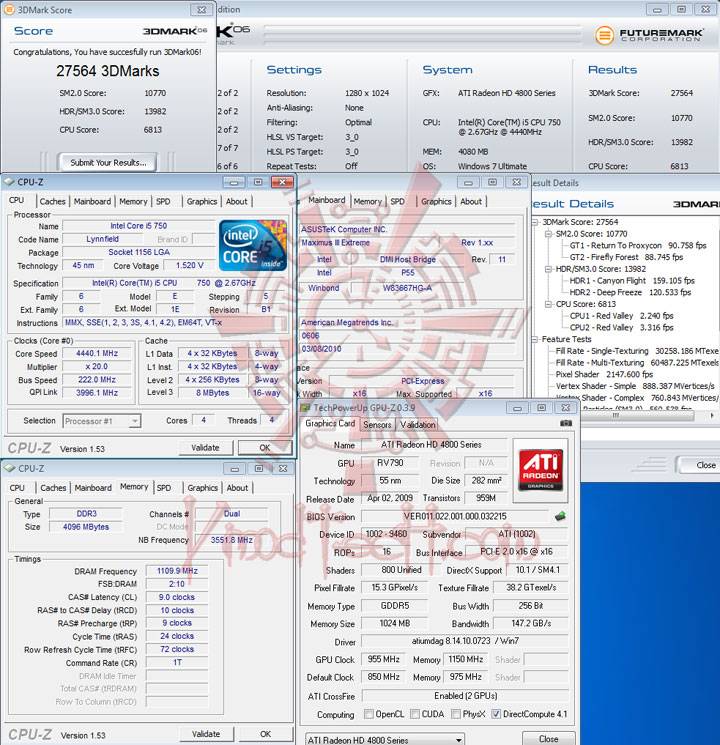The image size is (720, 745).
Task: Click the DRAM Frequency 1109.9 MHz value
Action: pyautogui.click(x=177, y=571)
